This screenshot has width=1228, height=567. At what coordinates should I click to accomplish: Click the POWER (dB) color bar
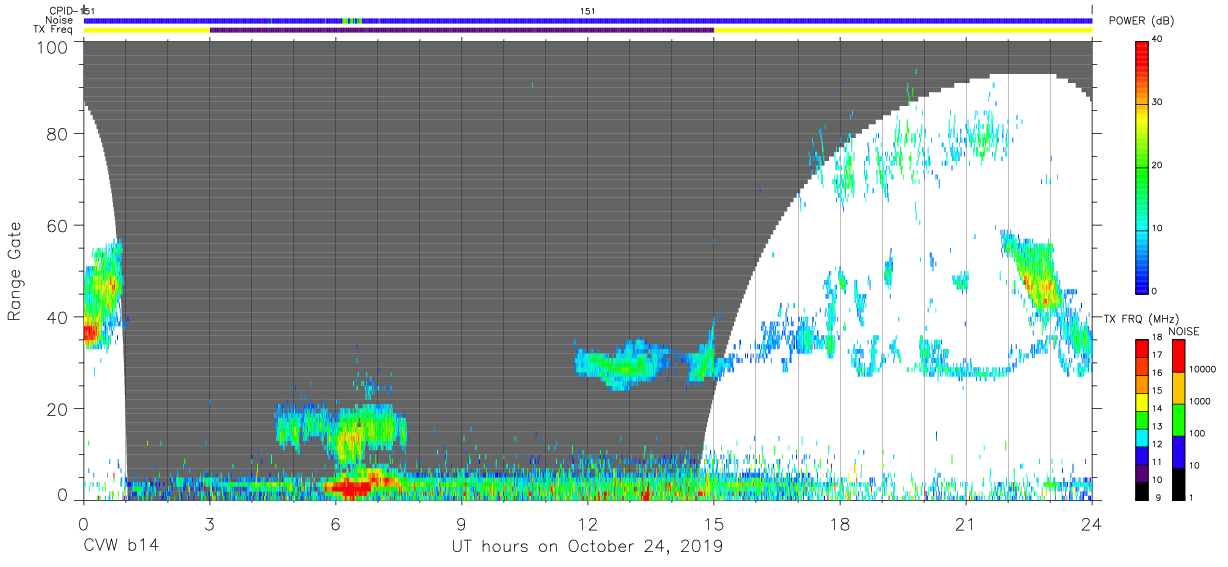pyautogui.click(x=1142, y=166)
